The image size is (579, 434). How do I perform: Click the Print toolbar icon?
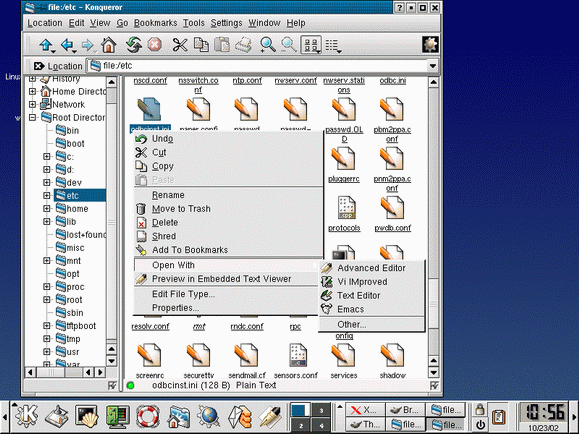[243, 45]
